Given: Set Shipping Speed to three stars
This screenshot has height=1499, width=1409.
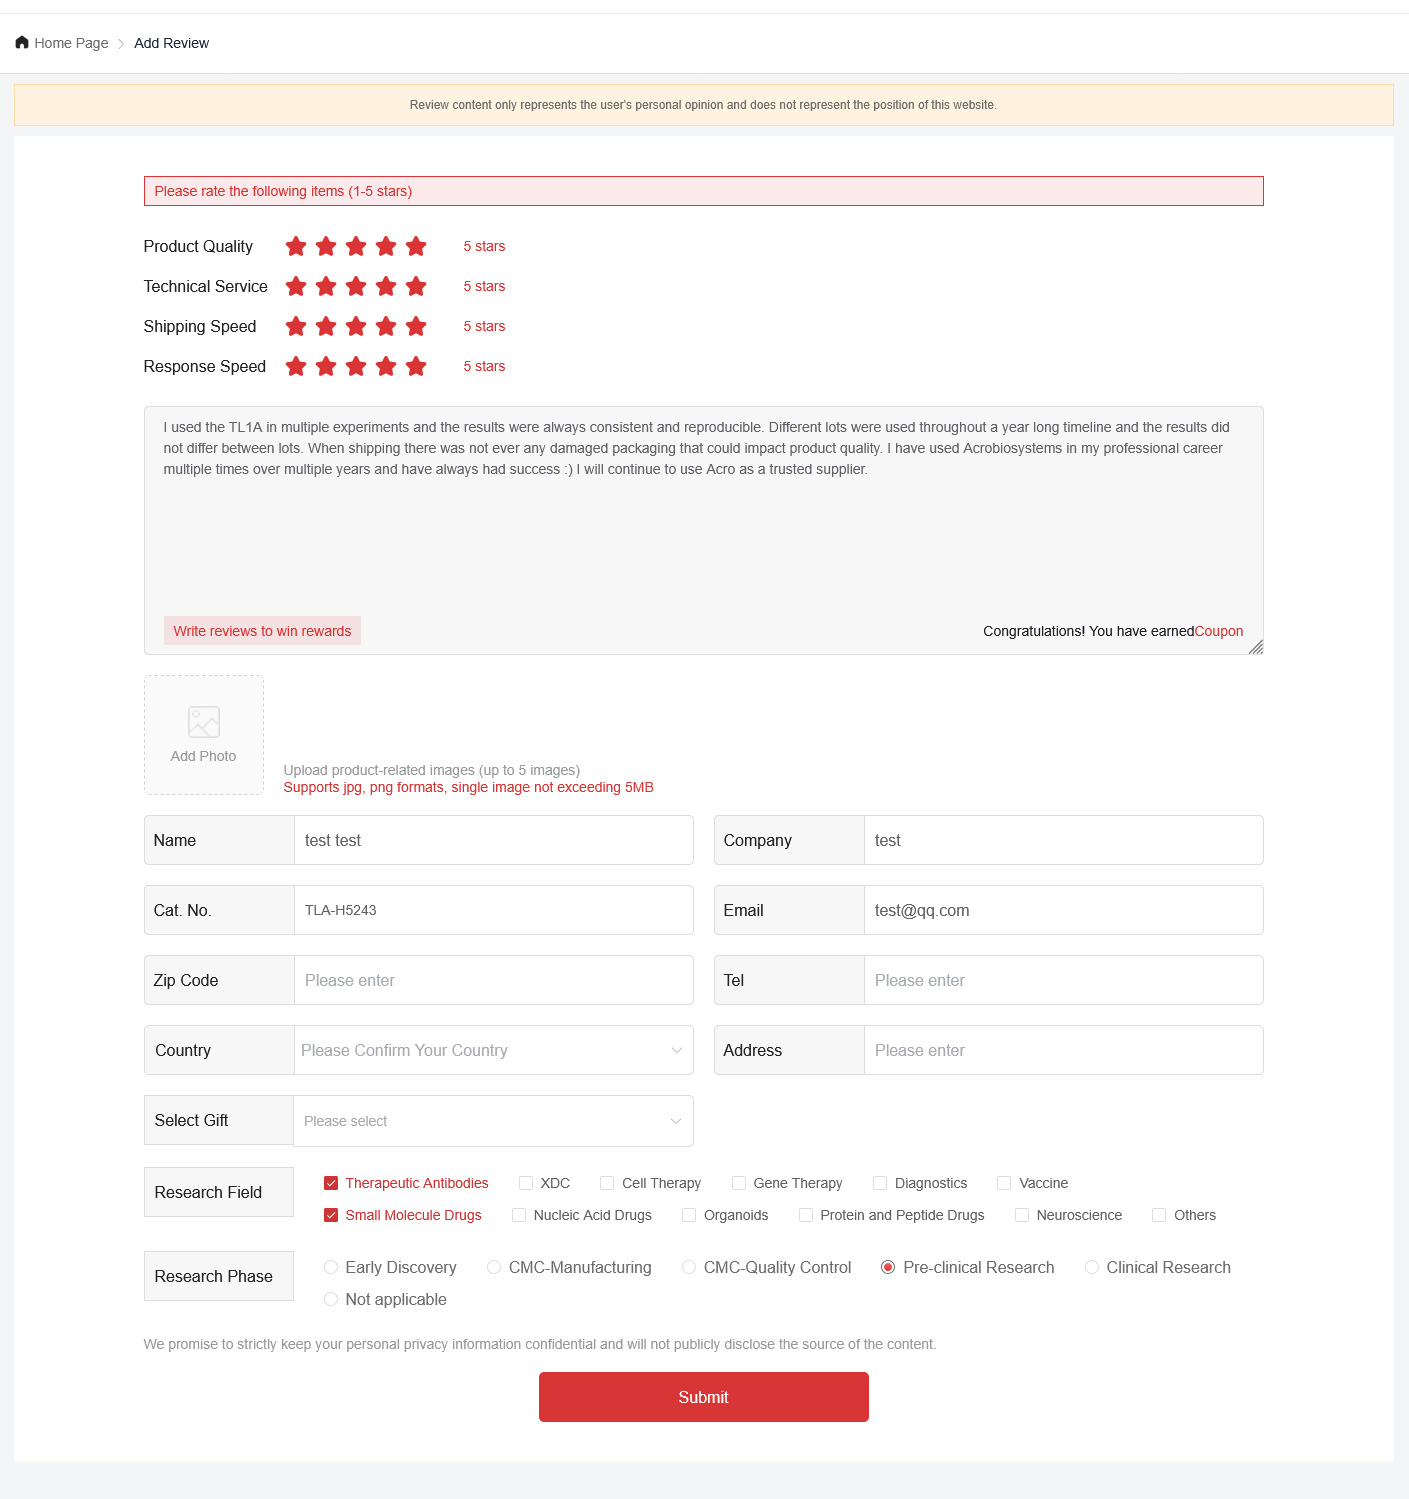Looking at the screenshot, I should 356,326.
